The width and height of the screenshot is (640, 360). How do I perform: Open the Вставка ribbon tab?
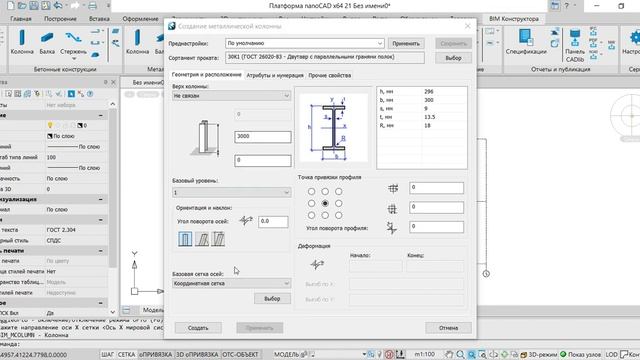coord(99,19)
